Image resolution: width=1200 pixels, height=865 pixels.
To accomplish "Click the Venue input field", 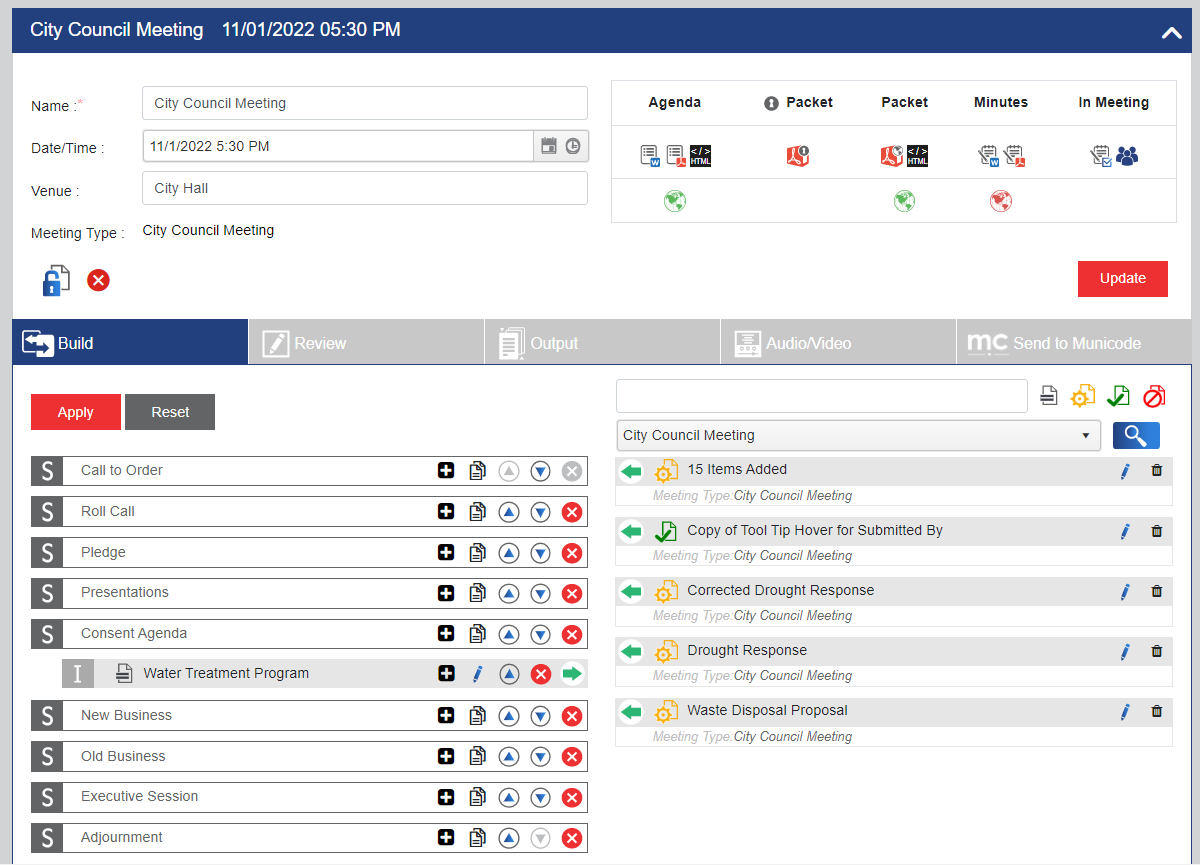I will point(365,188).
